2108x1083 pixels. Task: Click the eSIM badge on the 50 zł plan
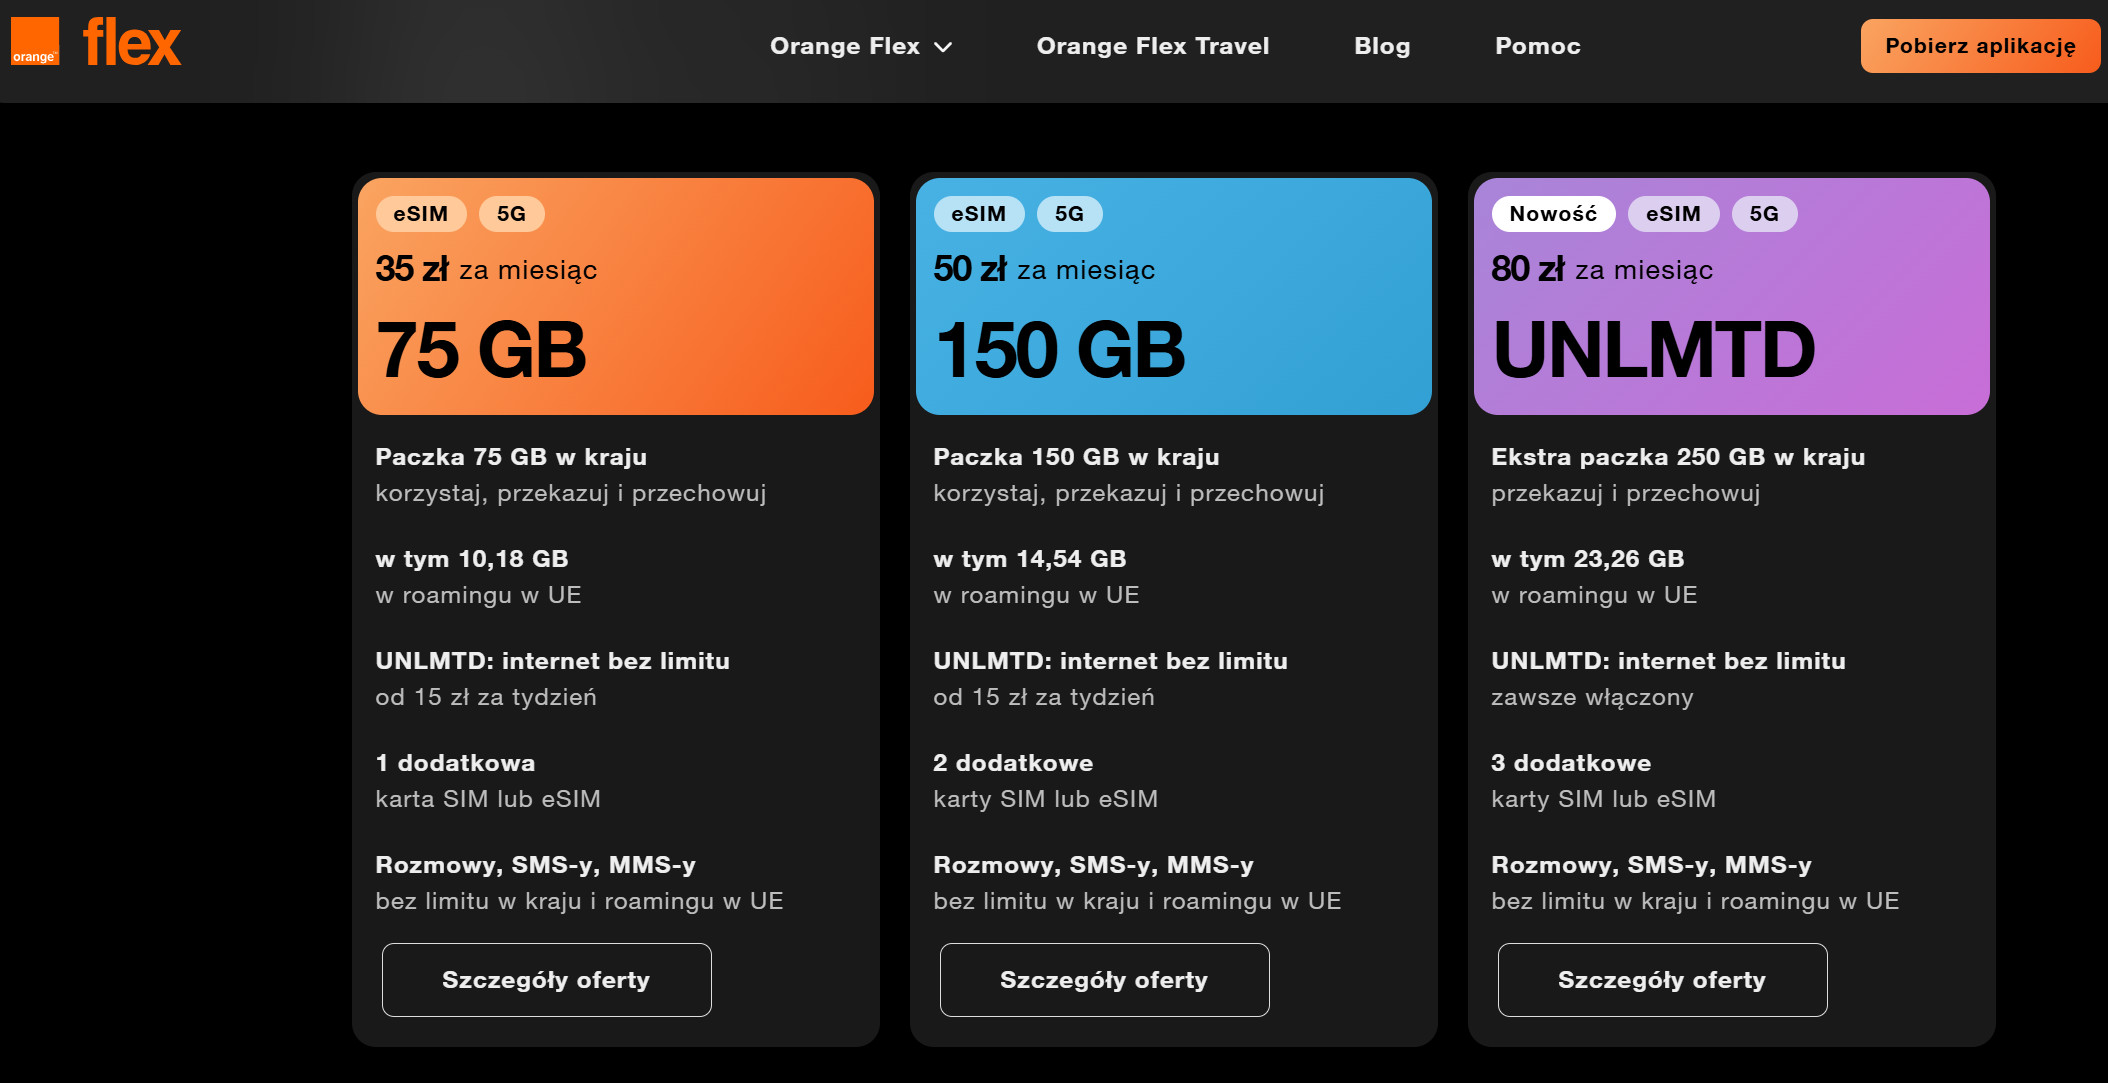(979, 214)
